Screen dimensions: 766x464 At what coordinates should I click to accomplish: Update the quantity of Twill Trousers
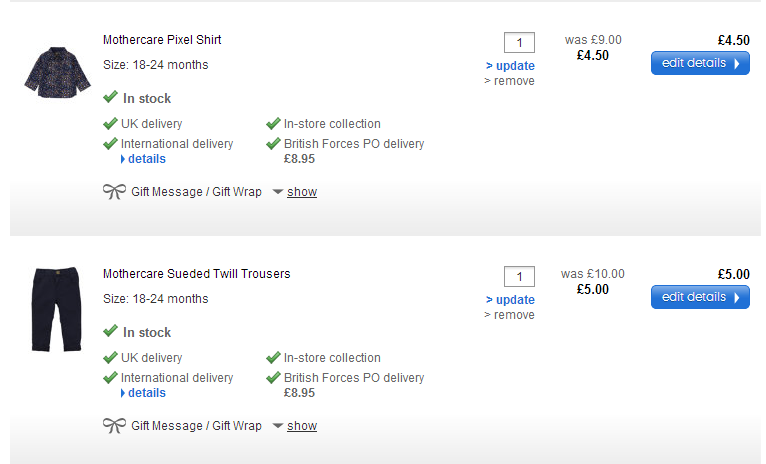pos(511,300)
